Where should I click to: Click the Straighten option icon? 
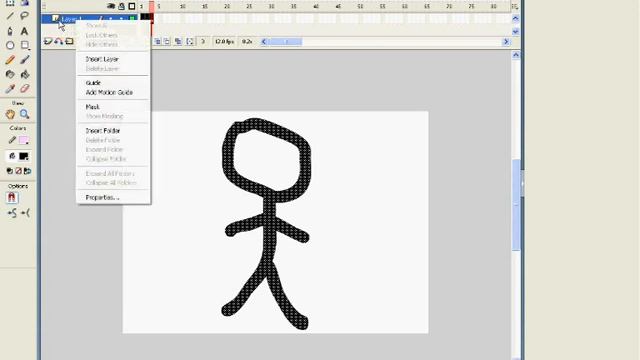25,213
